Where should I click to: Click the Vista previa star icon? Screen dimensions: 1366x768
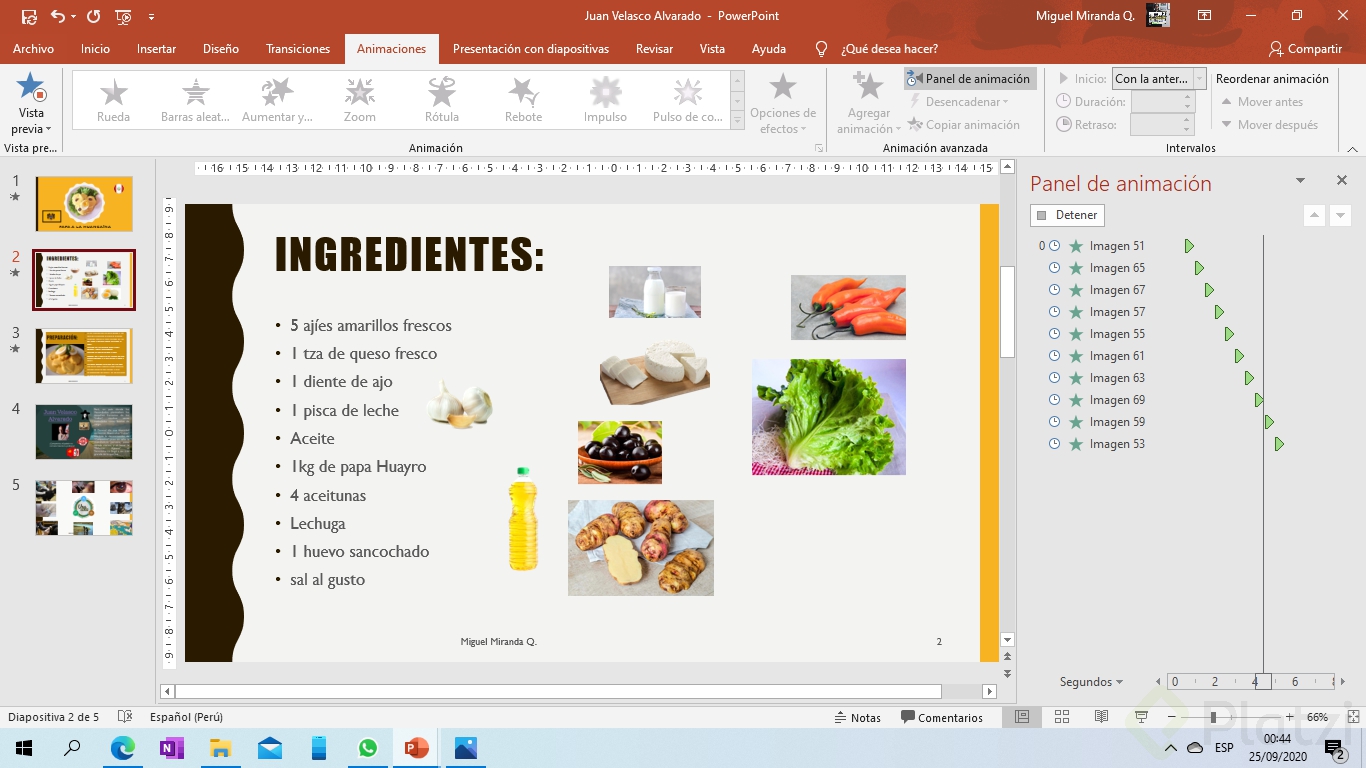coord(31,88)
